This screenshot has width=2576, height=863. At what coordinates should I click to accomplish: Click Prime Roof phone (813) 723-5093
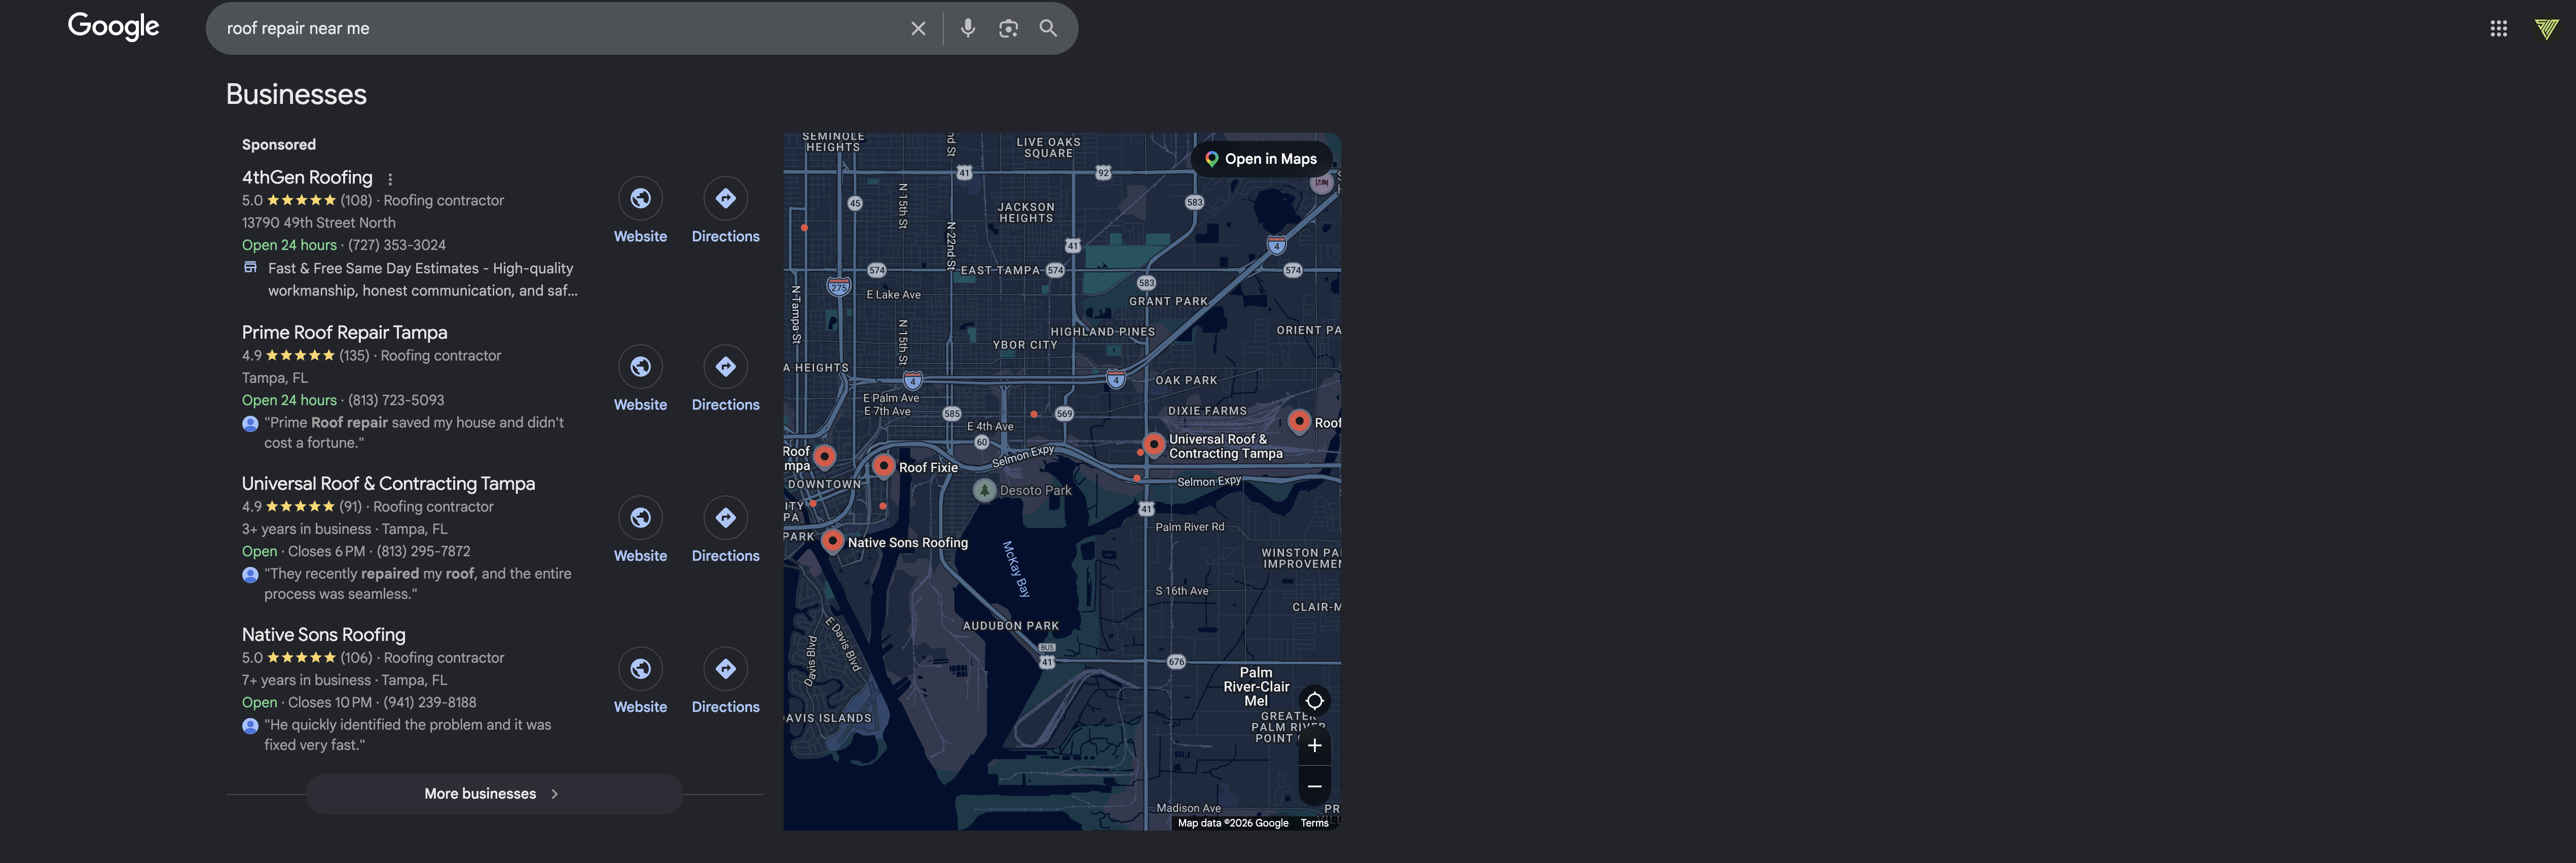click(x=396, y=400)
